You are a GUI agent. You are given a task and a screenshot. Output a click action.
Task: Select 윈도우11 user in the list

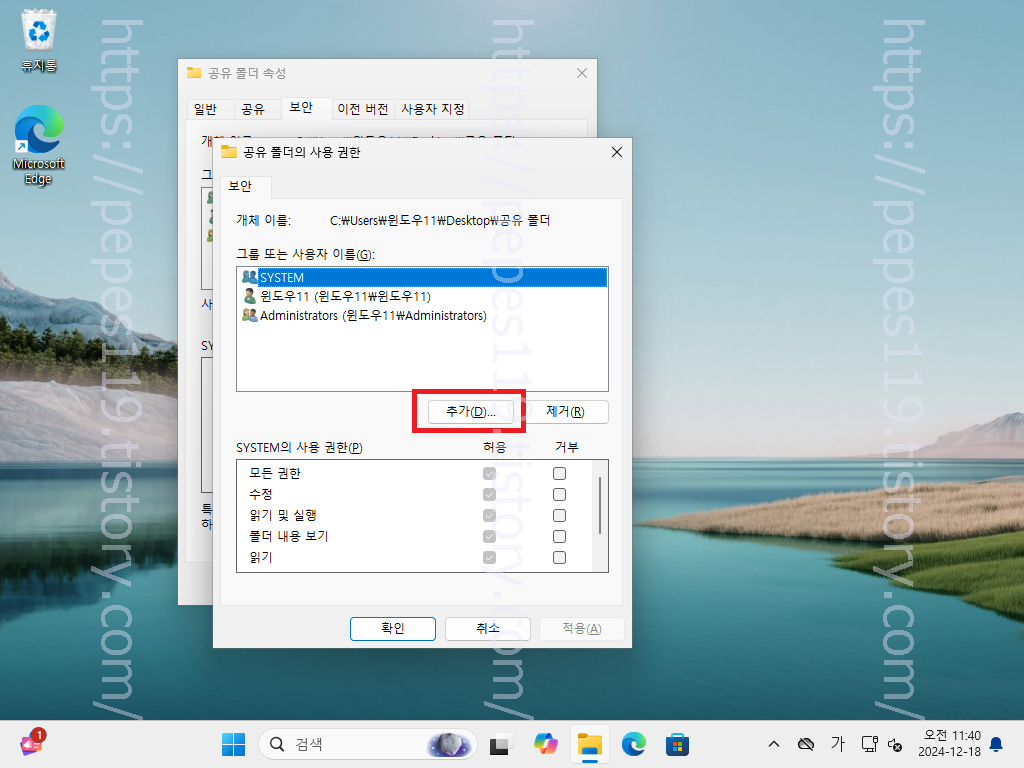click(423, 296)
